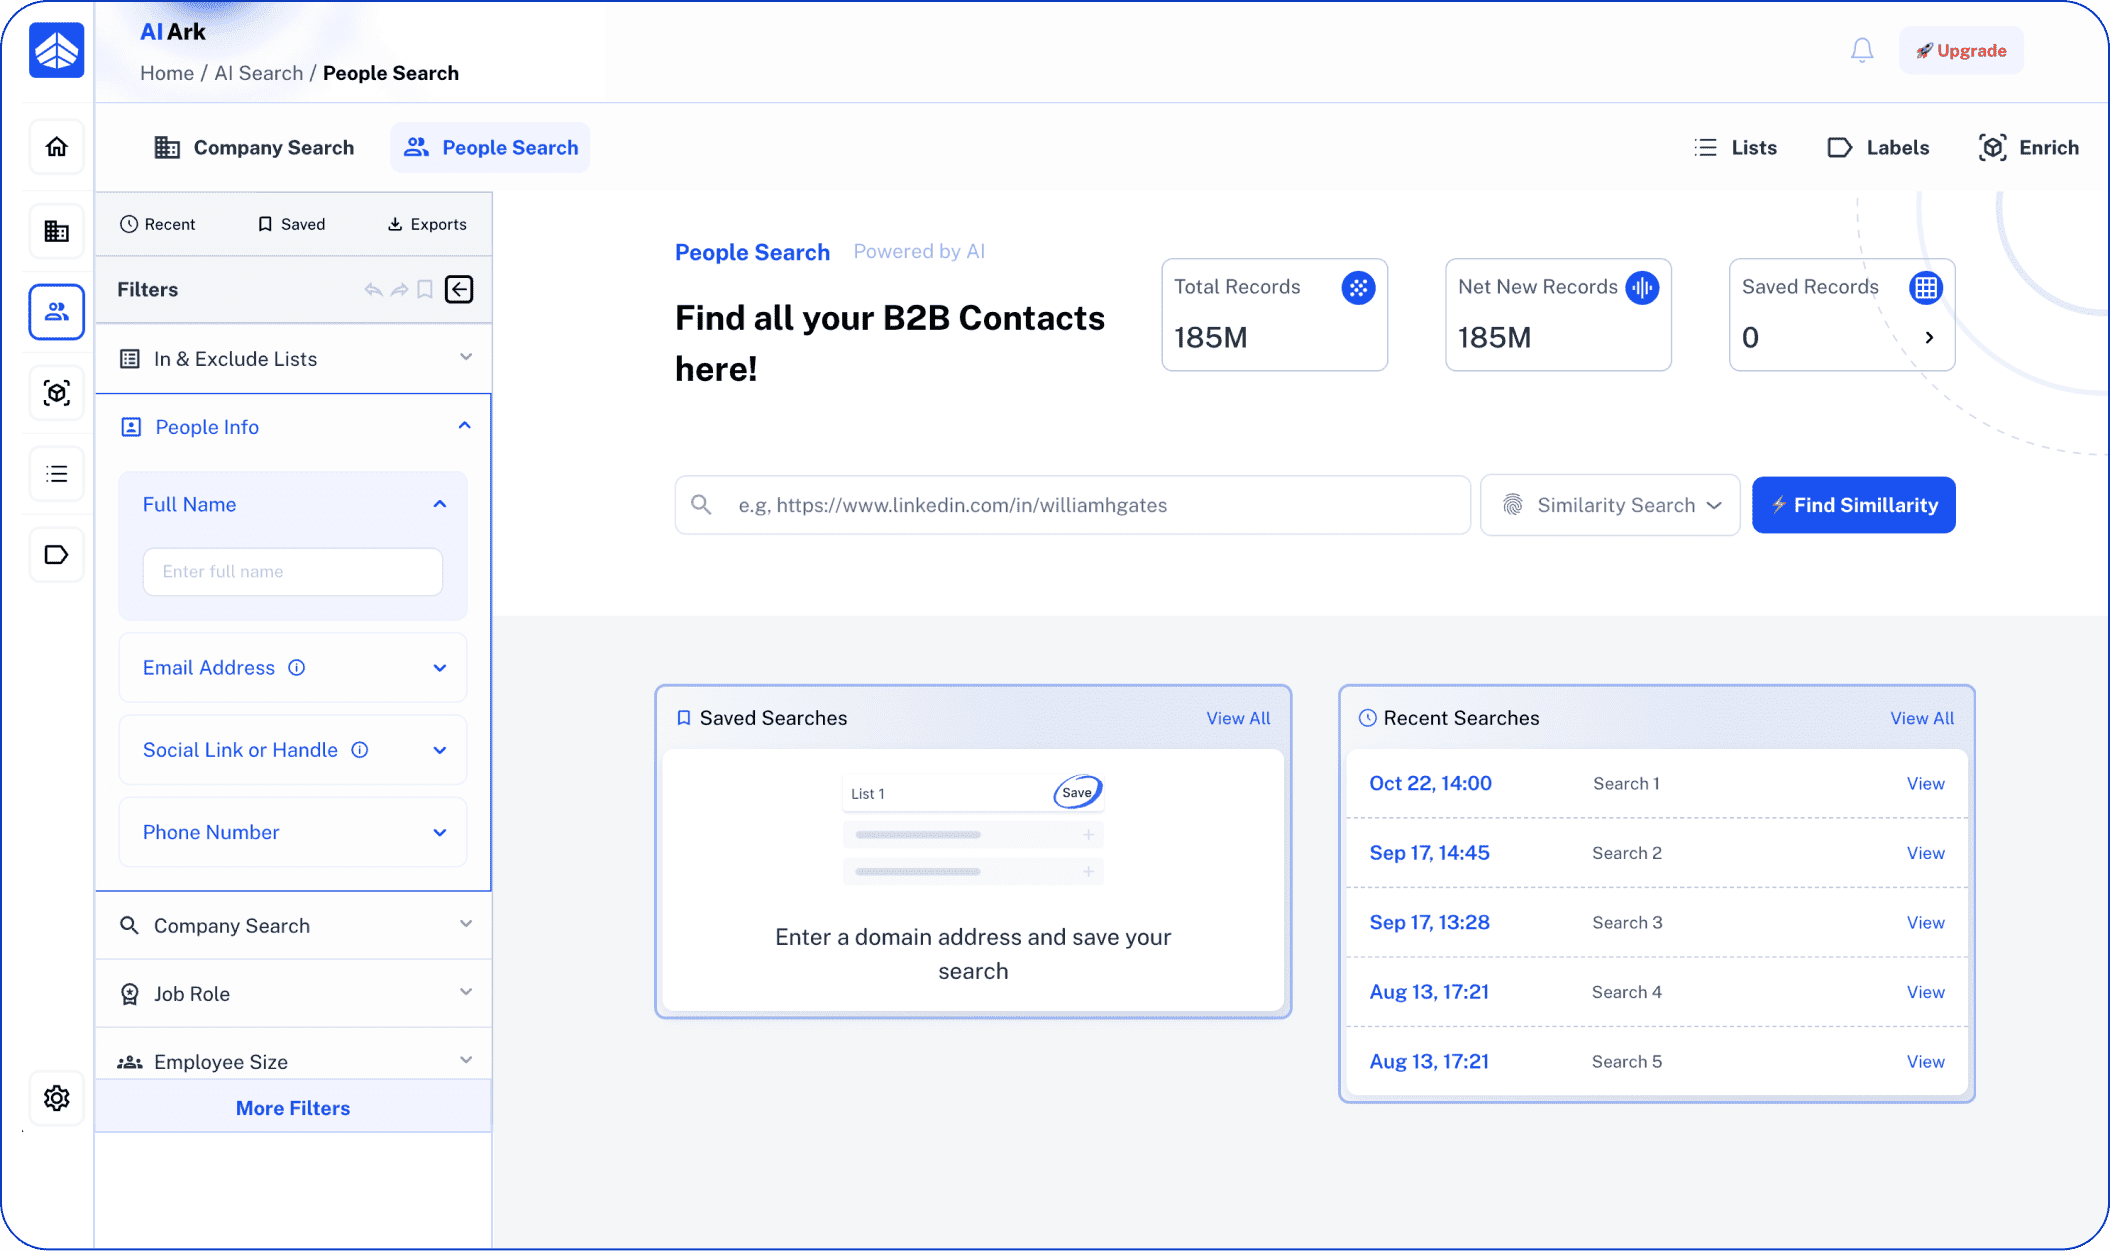View Search 2 from Sep 17, 14:45

[1925, 853]
